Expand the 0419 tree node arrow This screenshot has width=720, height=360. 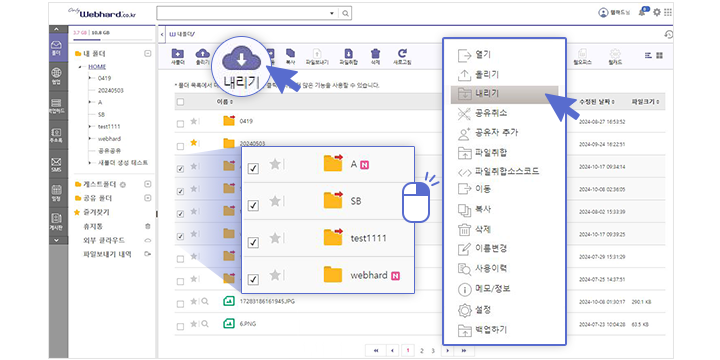point(90,78)
